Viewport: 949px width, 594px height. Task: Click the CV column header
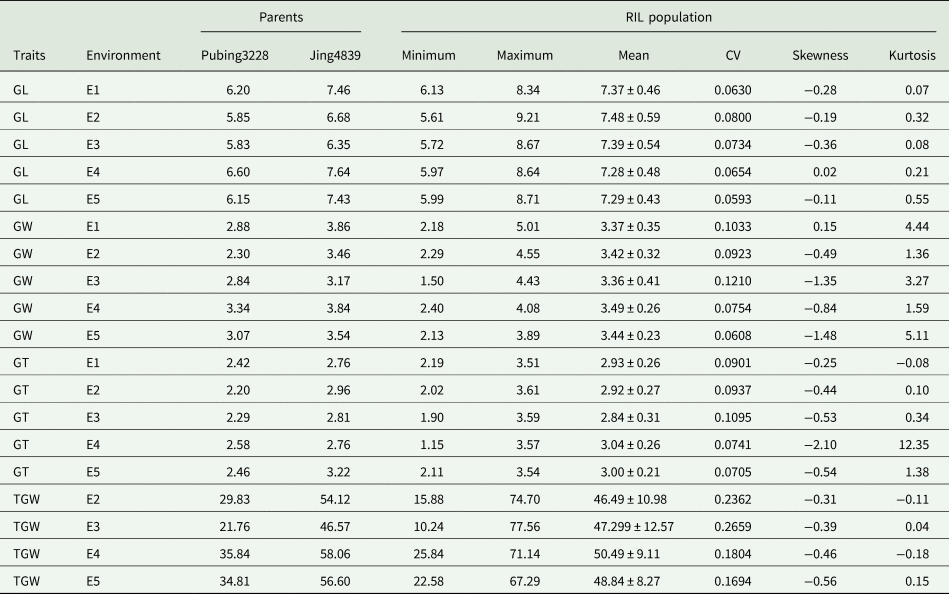point(733,56)
